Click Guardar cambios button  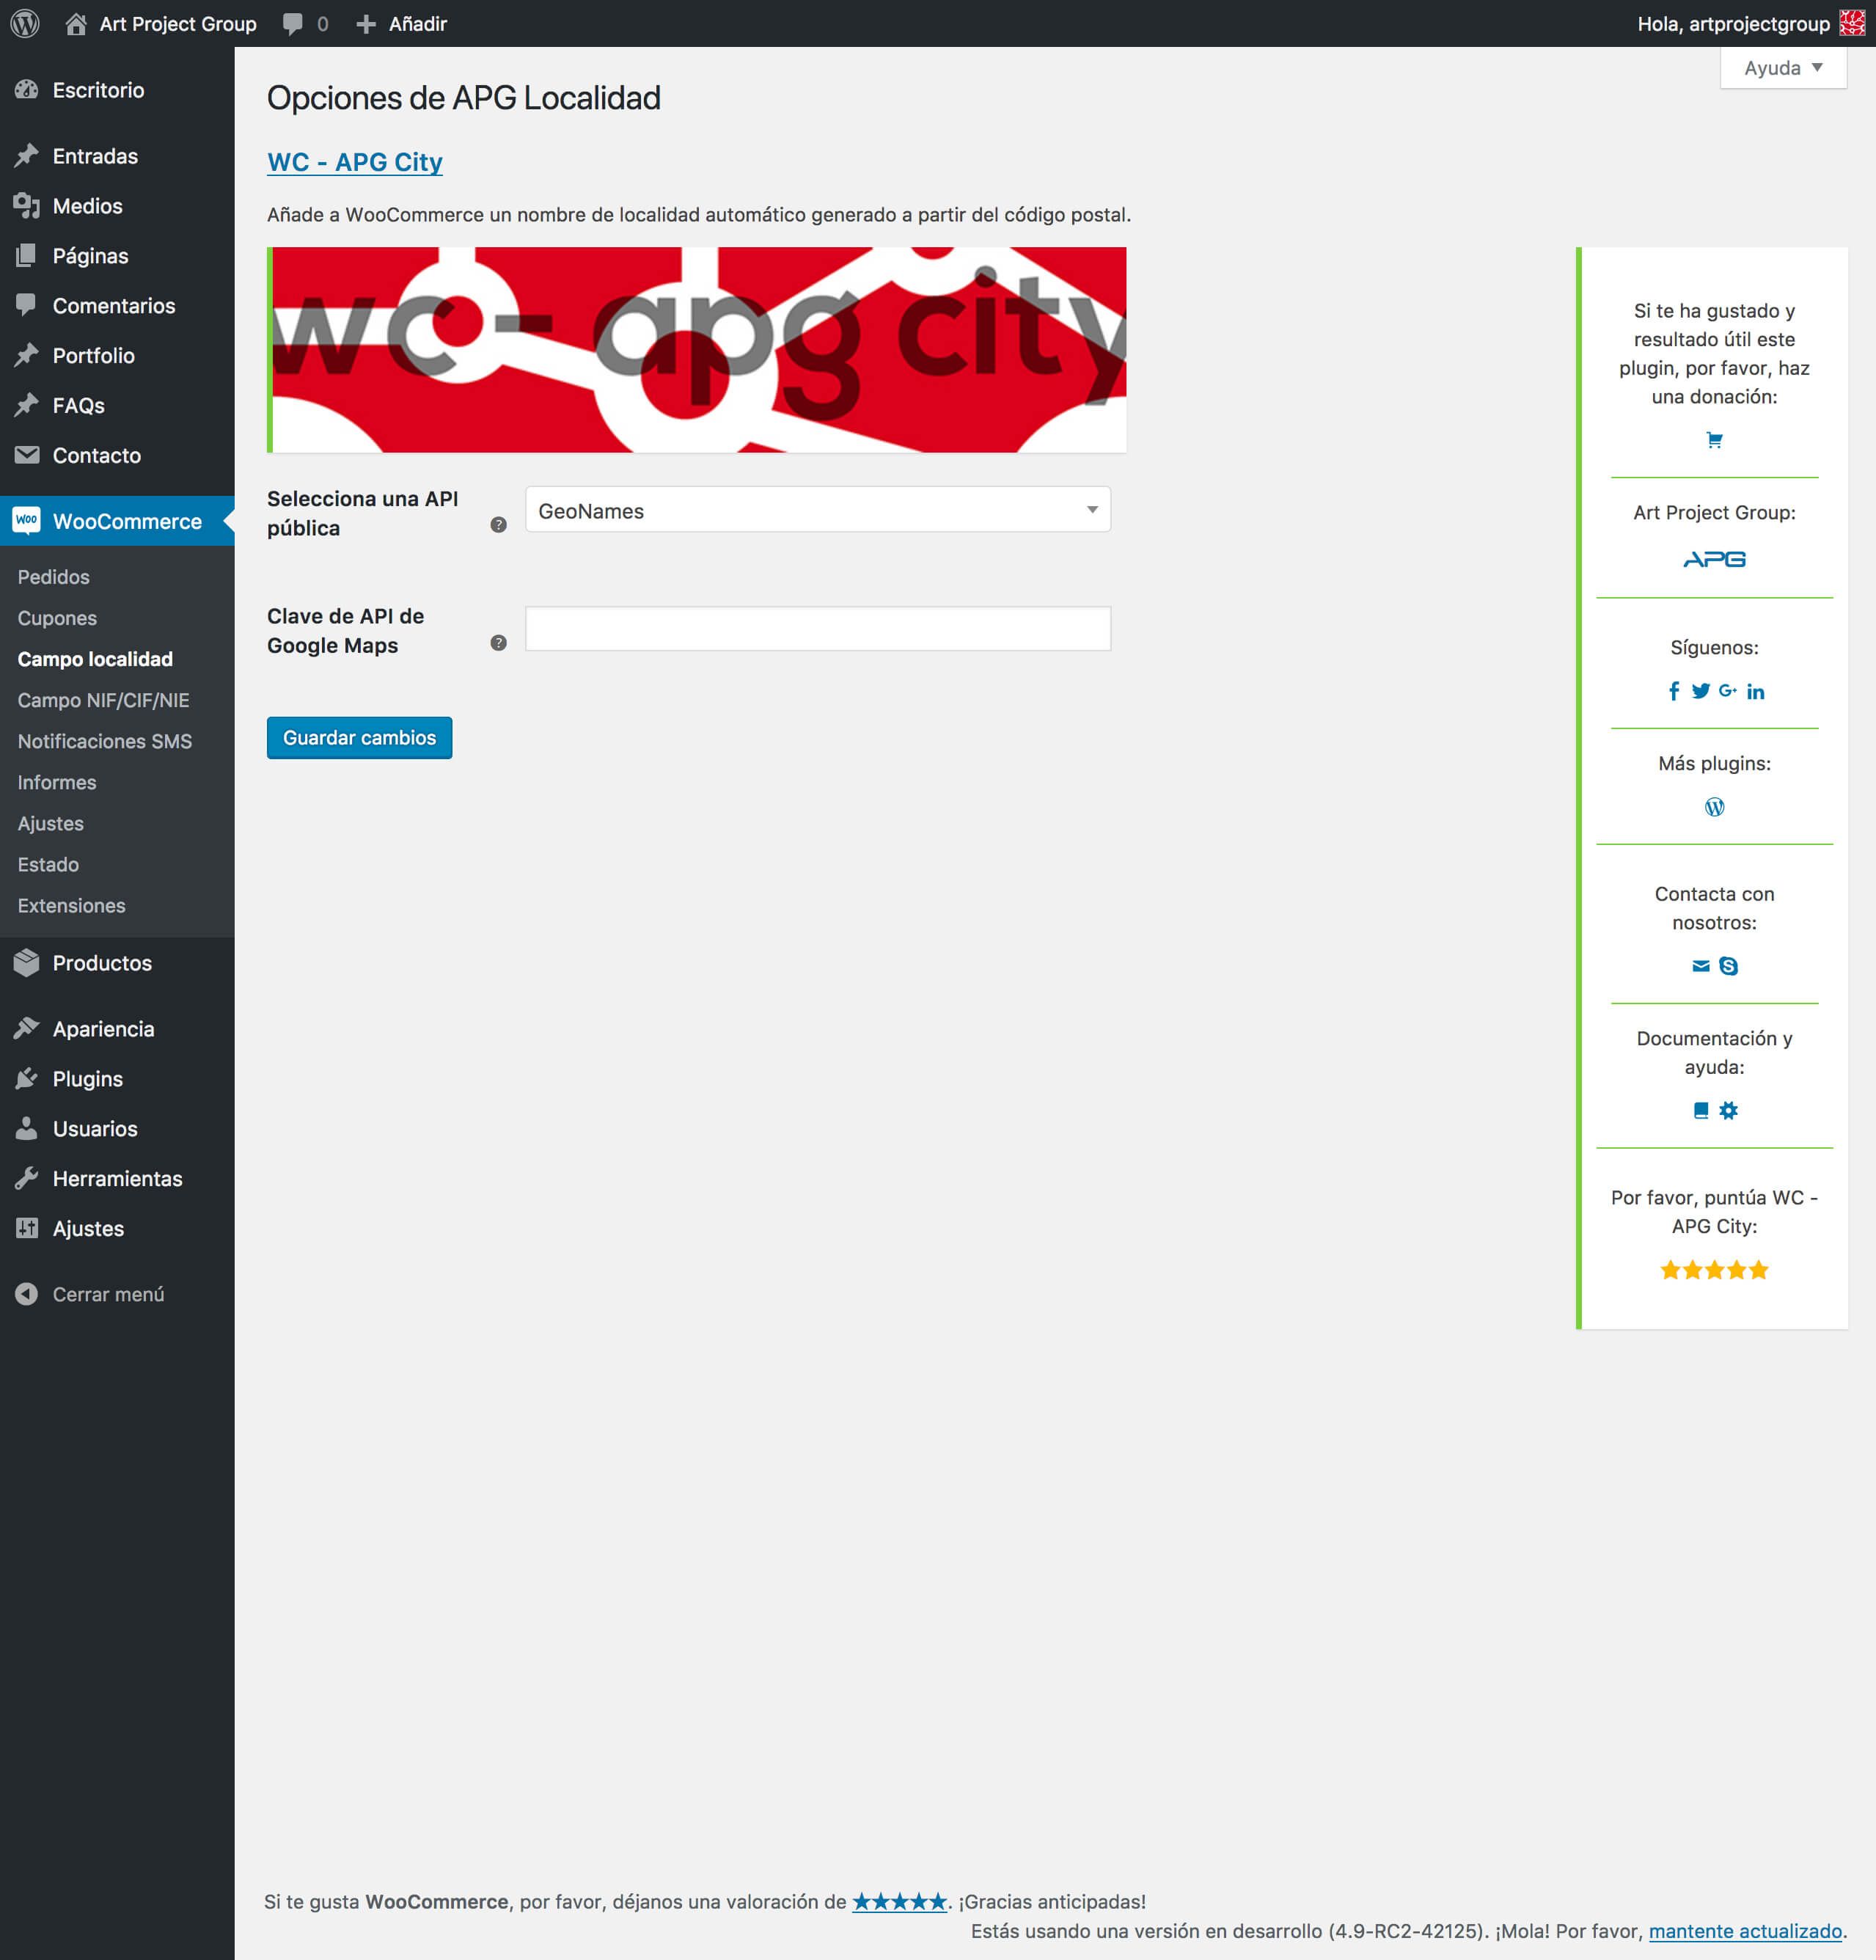click(x=359, y=738)
